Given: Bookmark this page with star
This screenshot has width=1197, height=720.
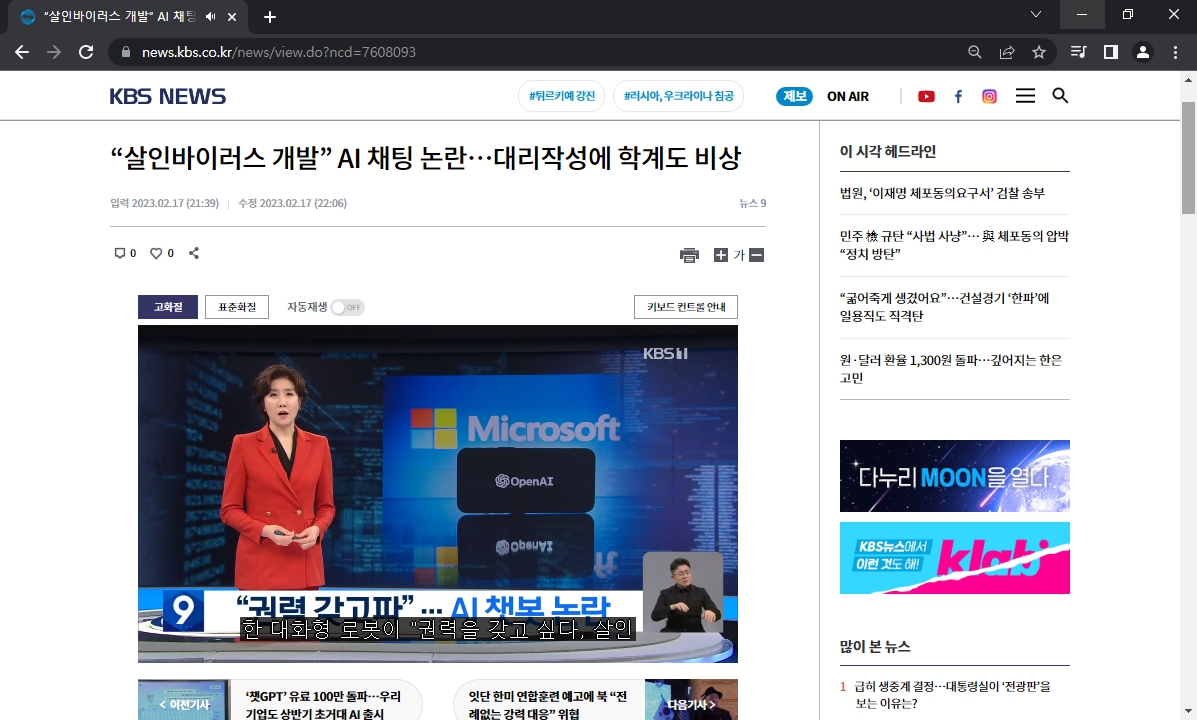Looking at the screenshot, I should pyautogui.click(x=1039, y=52).
